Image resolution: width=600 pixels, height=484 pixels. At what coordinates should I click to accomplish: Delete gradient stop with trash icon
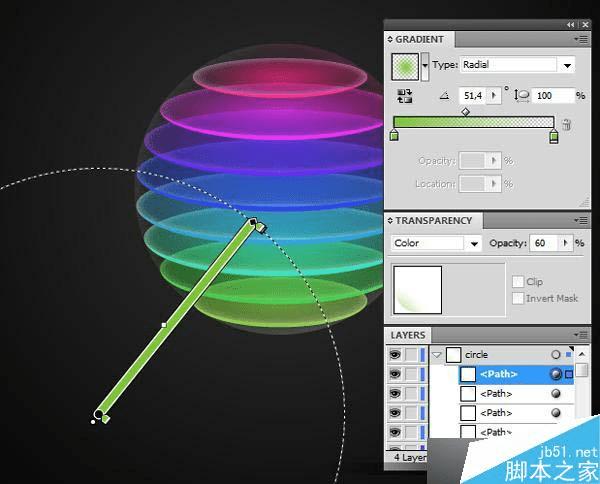[567, 125]
